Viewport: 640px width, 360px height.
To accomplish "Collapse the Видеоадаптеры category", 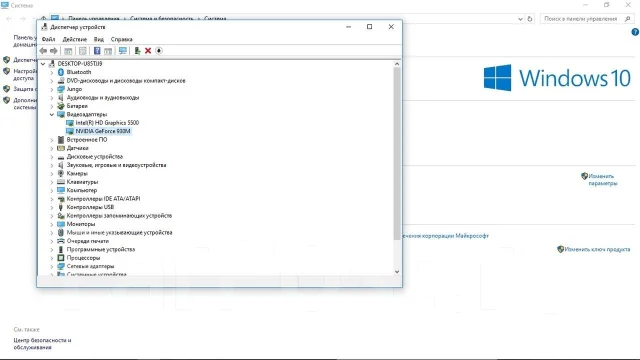I will 52,114.
